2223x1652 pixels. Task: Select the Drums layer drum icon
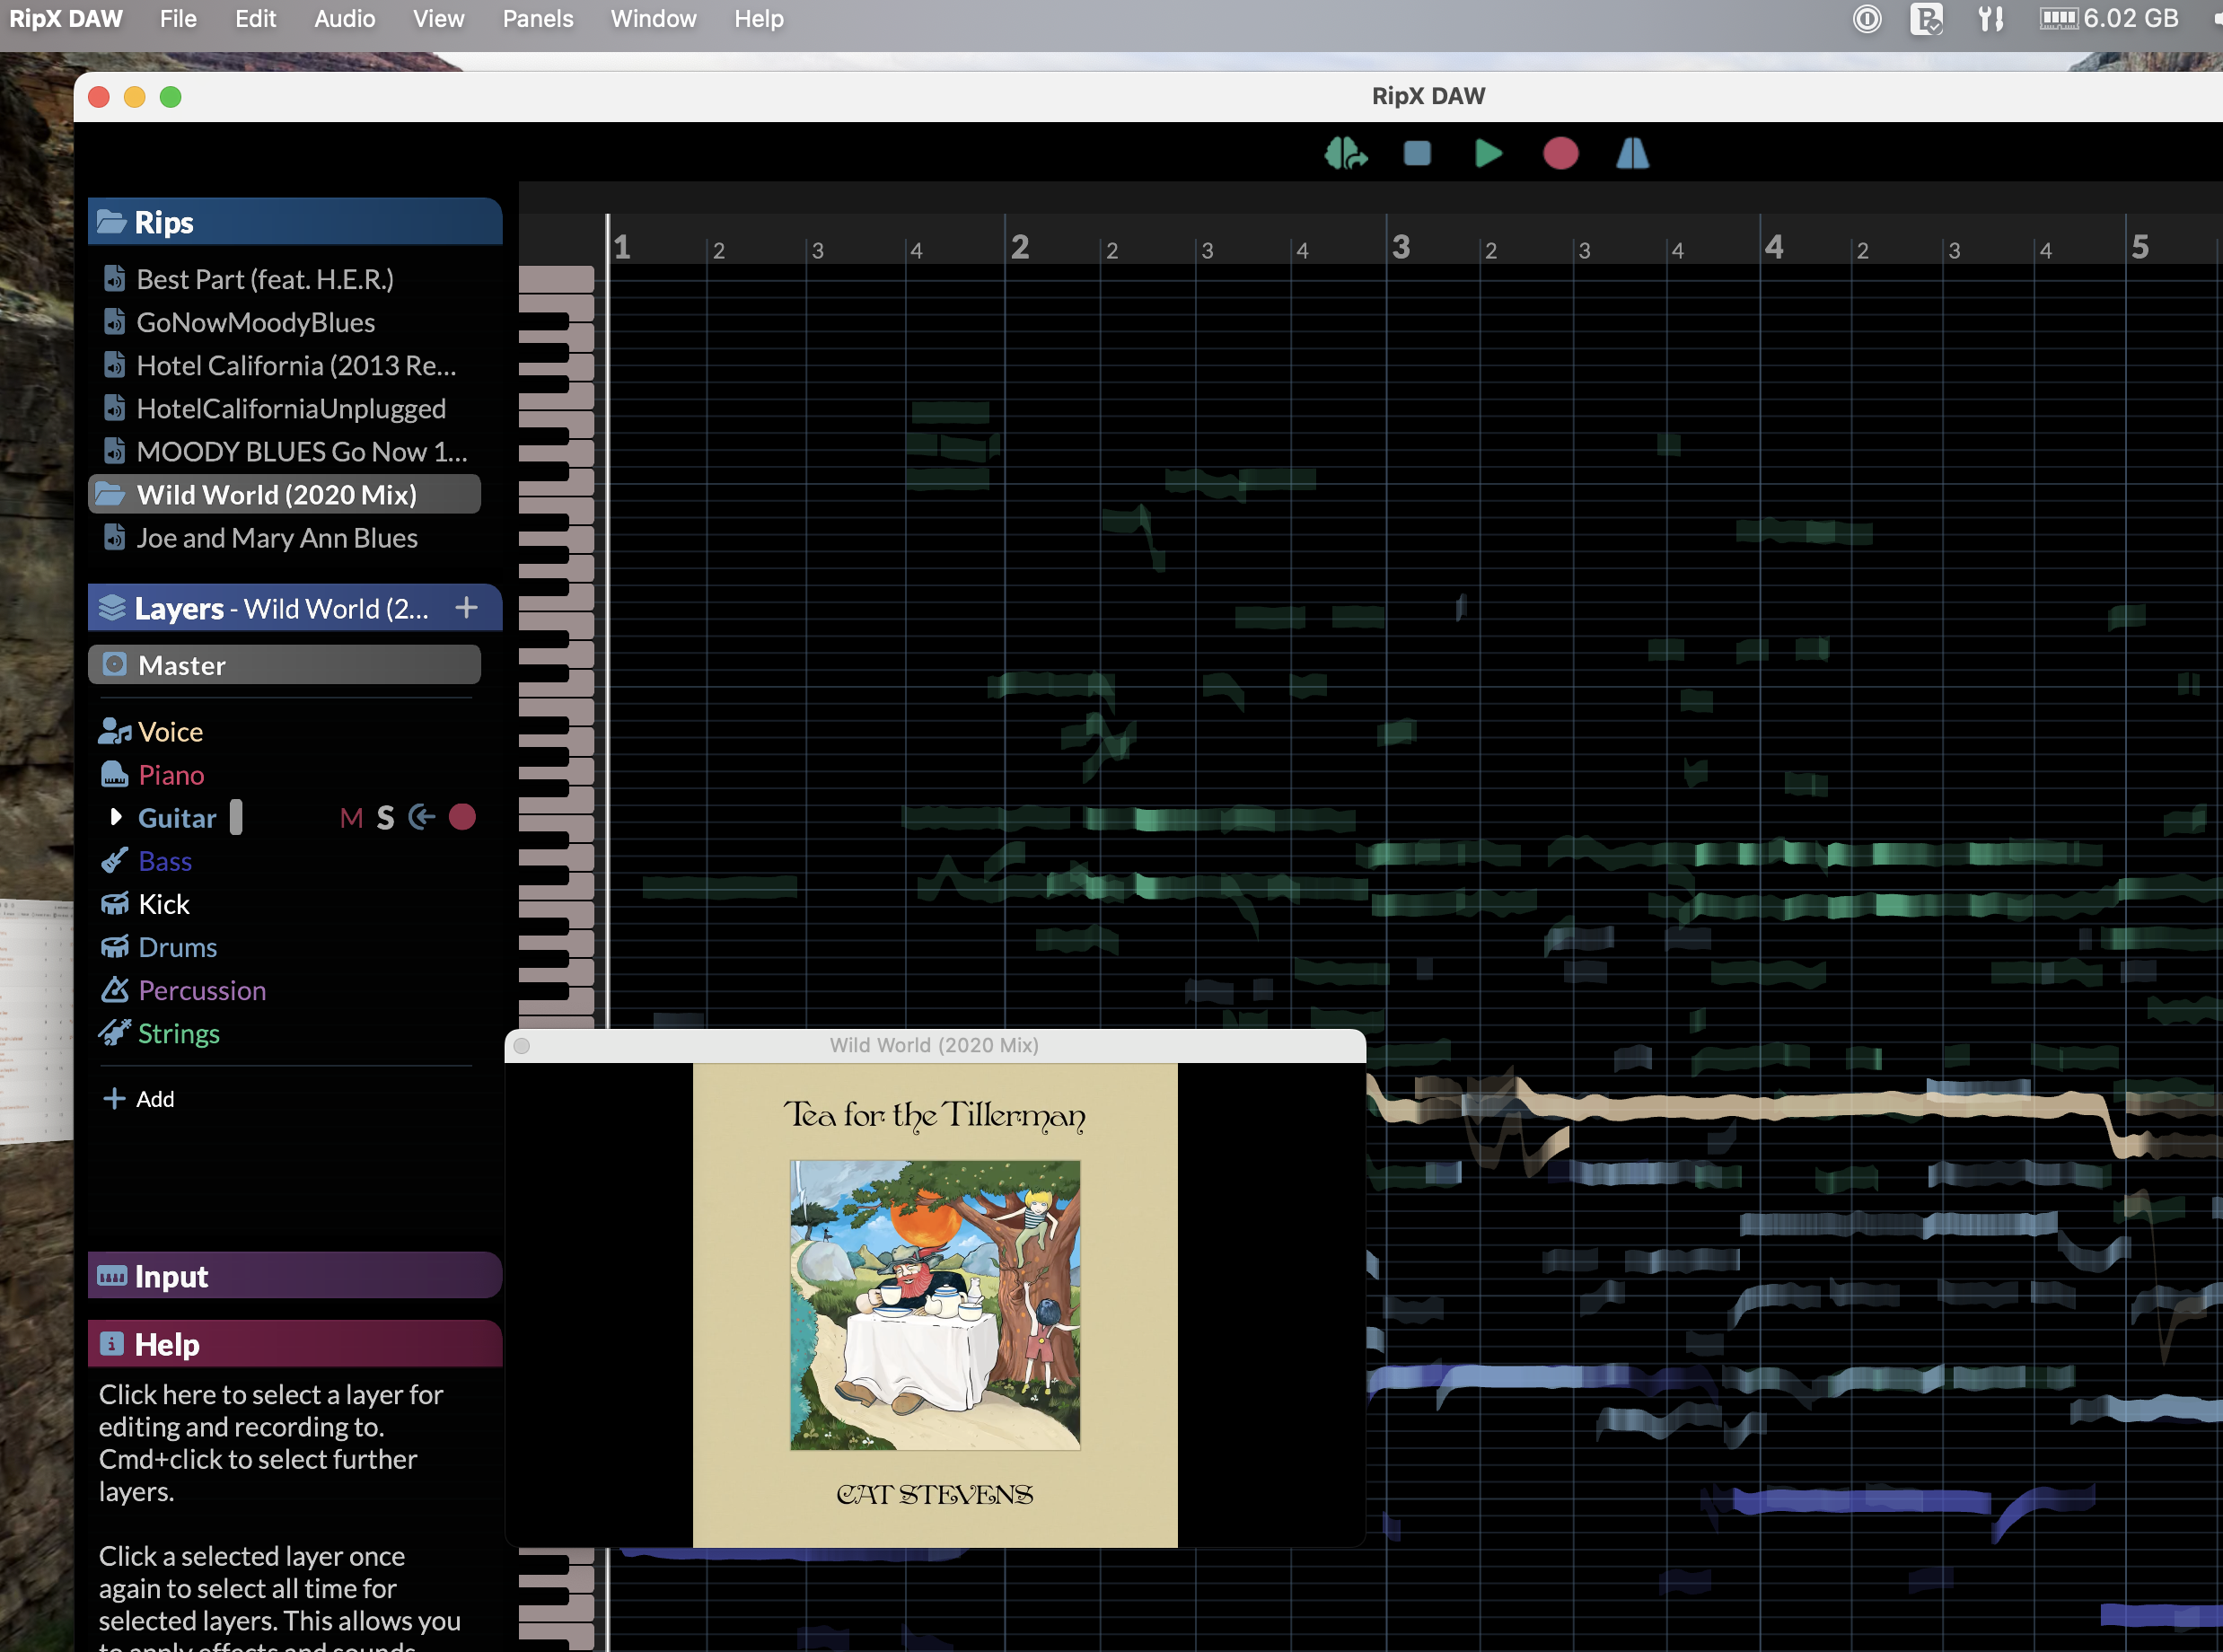[x=115, y=946]
